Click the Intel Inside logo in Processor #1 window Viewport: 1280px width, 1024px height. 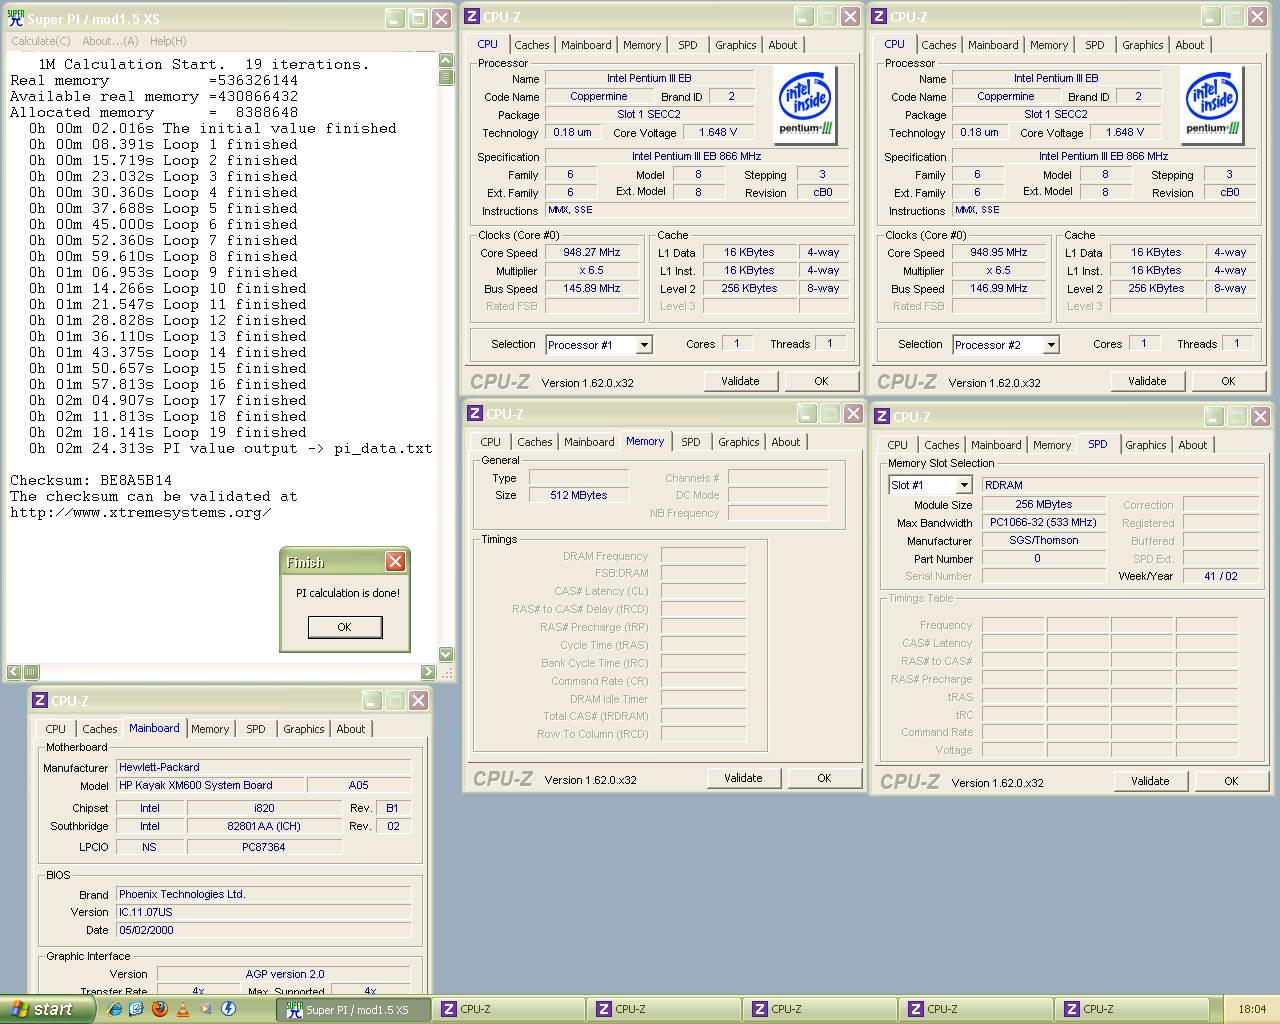tap(806, 105)
